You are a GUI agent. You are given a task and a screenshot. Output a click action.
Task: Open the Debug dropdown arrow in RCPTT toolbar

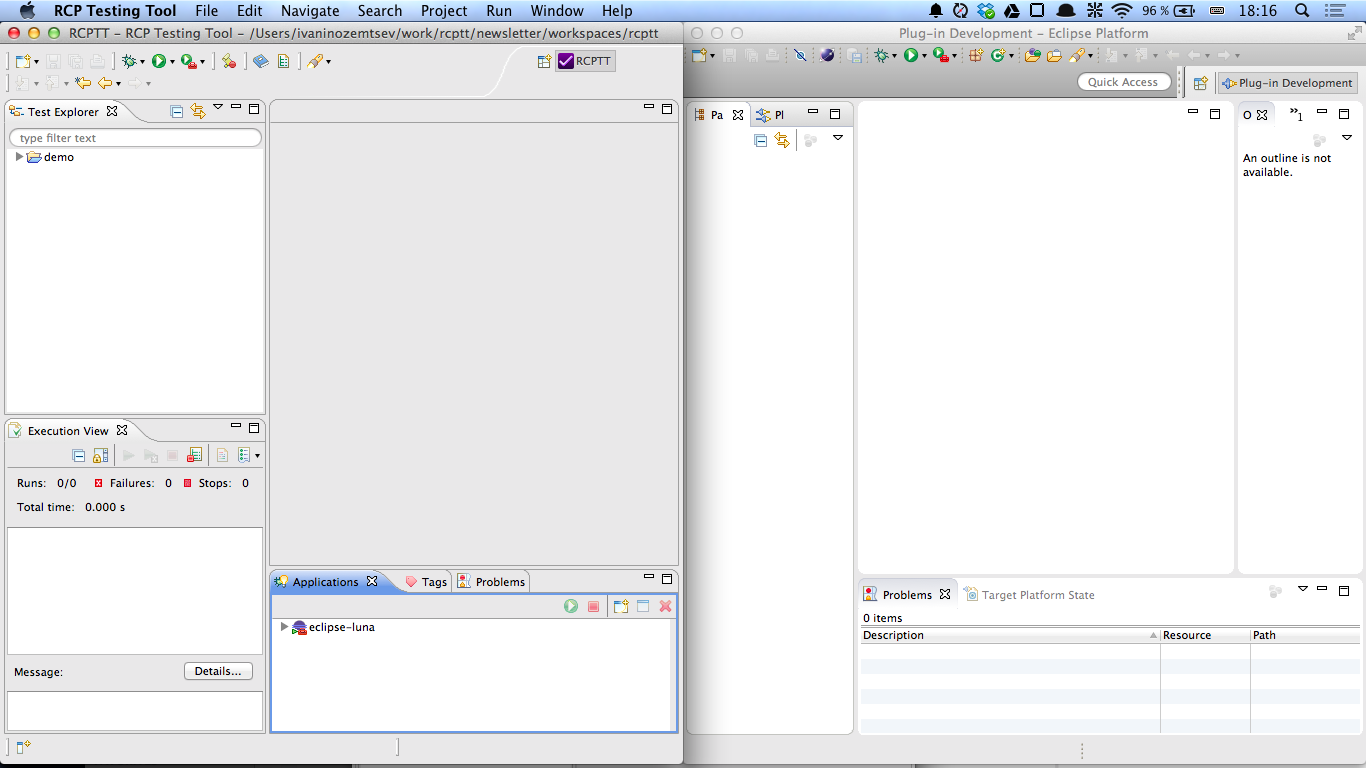[x=143, y=62]
